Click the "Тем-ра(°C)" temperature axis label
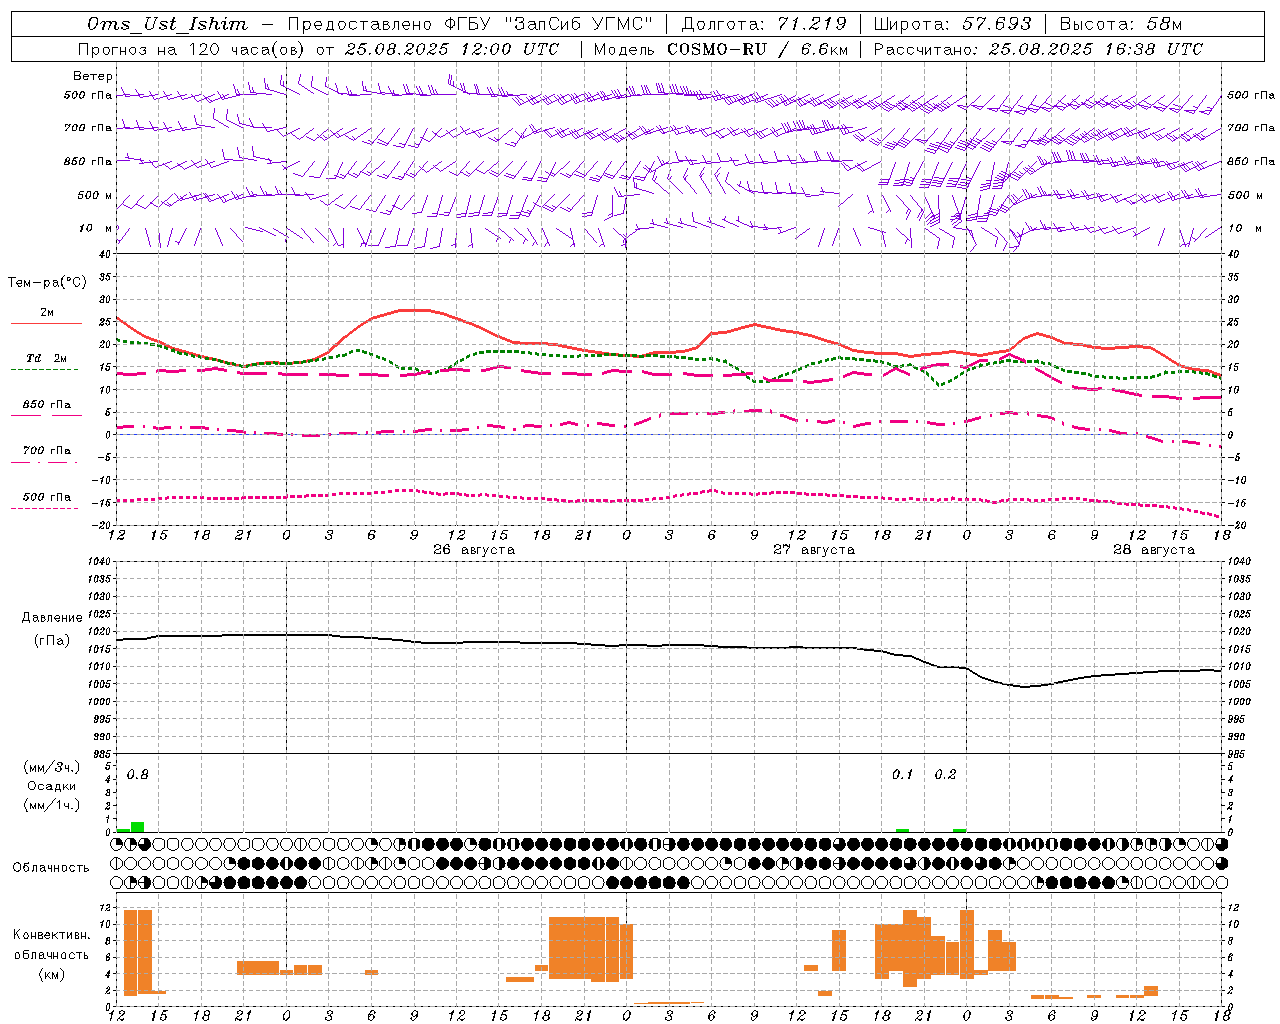The image size is (1280, 1024). (x=47, y=283)
